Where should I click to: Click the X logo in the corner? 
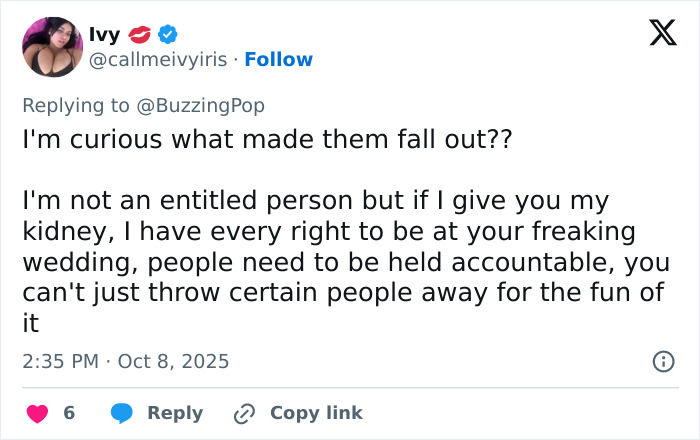point(656,36)
